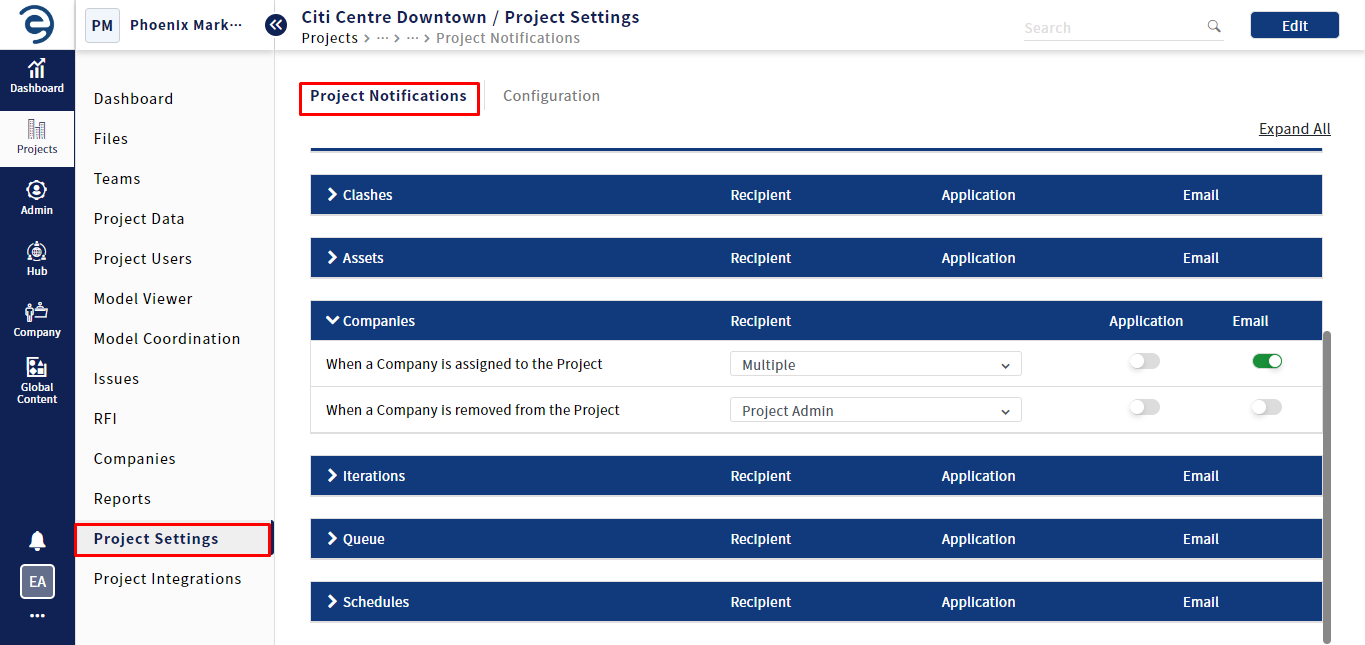The image size is (1365, 645).
Task: Open Files in project menu
Action: (x=111, y=139)
